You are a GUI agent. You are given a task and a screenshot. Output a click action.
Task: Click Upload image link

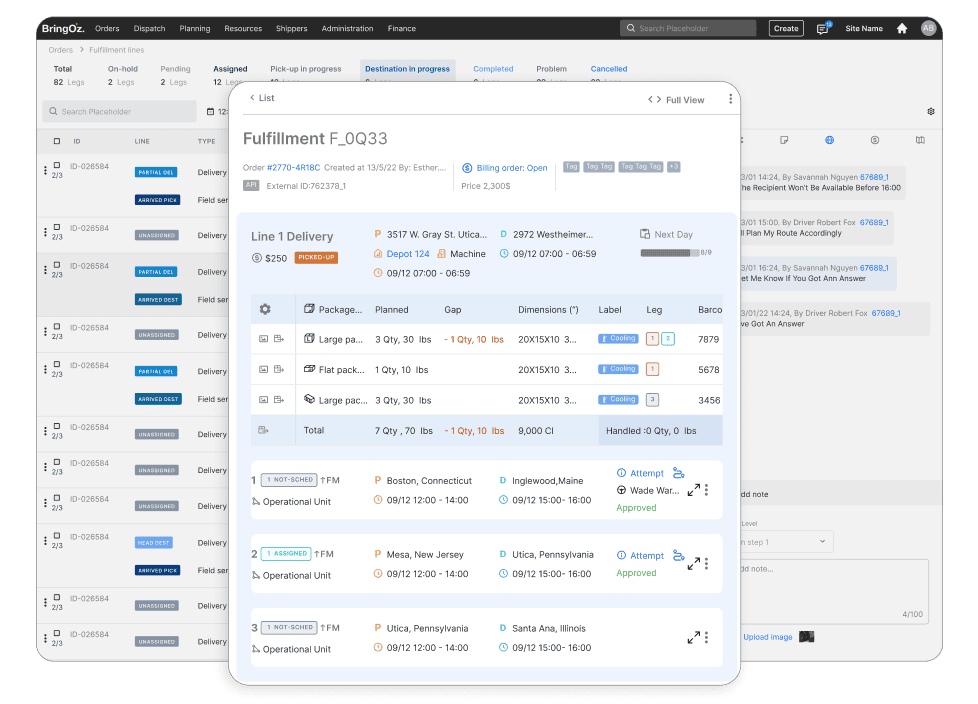point(768,637)
